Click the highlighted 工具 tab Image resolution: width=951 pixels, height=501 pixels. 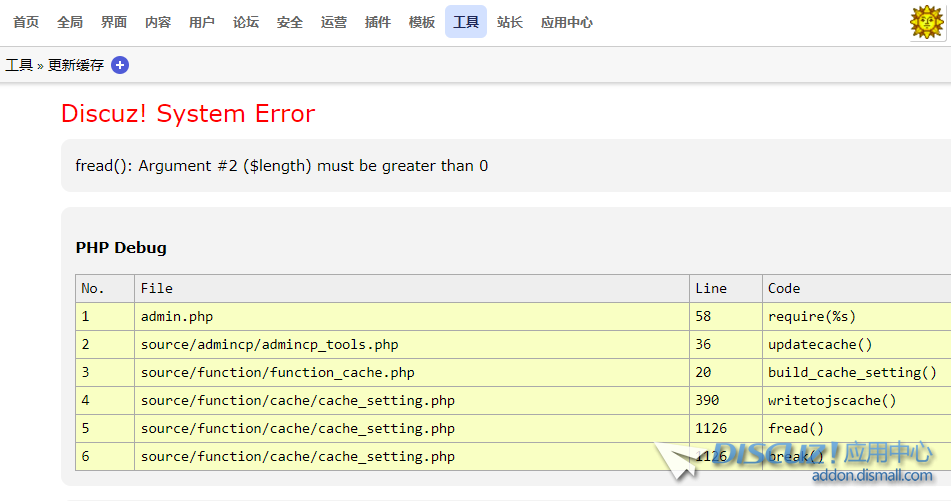(466, 22)
